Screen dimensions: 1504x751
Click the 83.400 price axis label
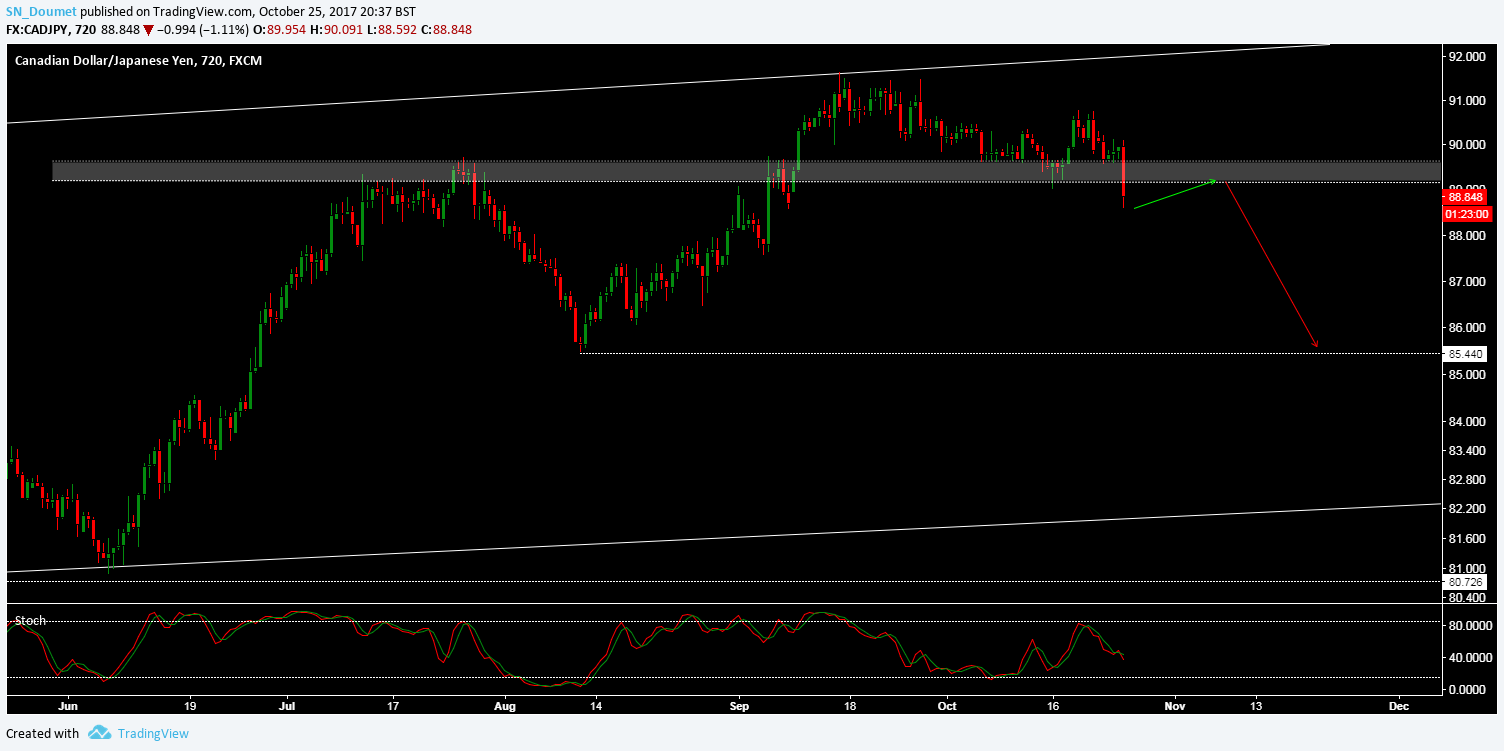(1466, 452)
